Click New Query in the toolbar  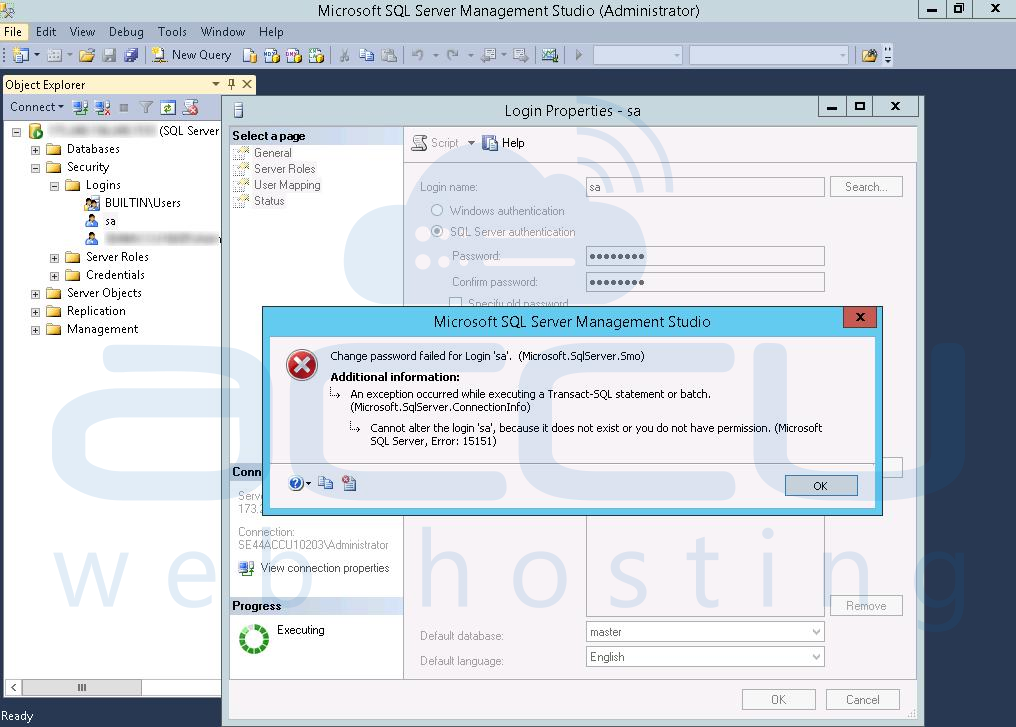click(x=192, y=55)
